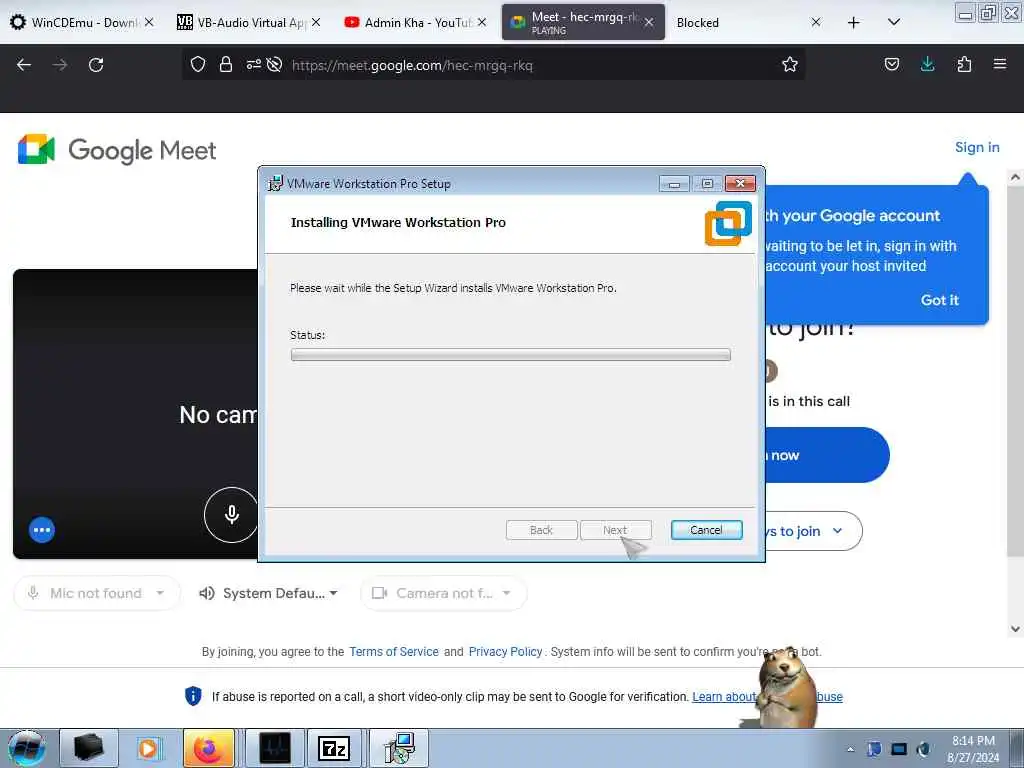Open the Camera not found dropdown
1024x768 pixels.
click(443, 593)
